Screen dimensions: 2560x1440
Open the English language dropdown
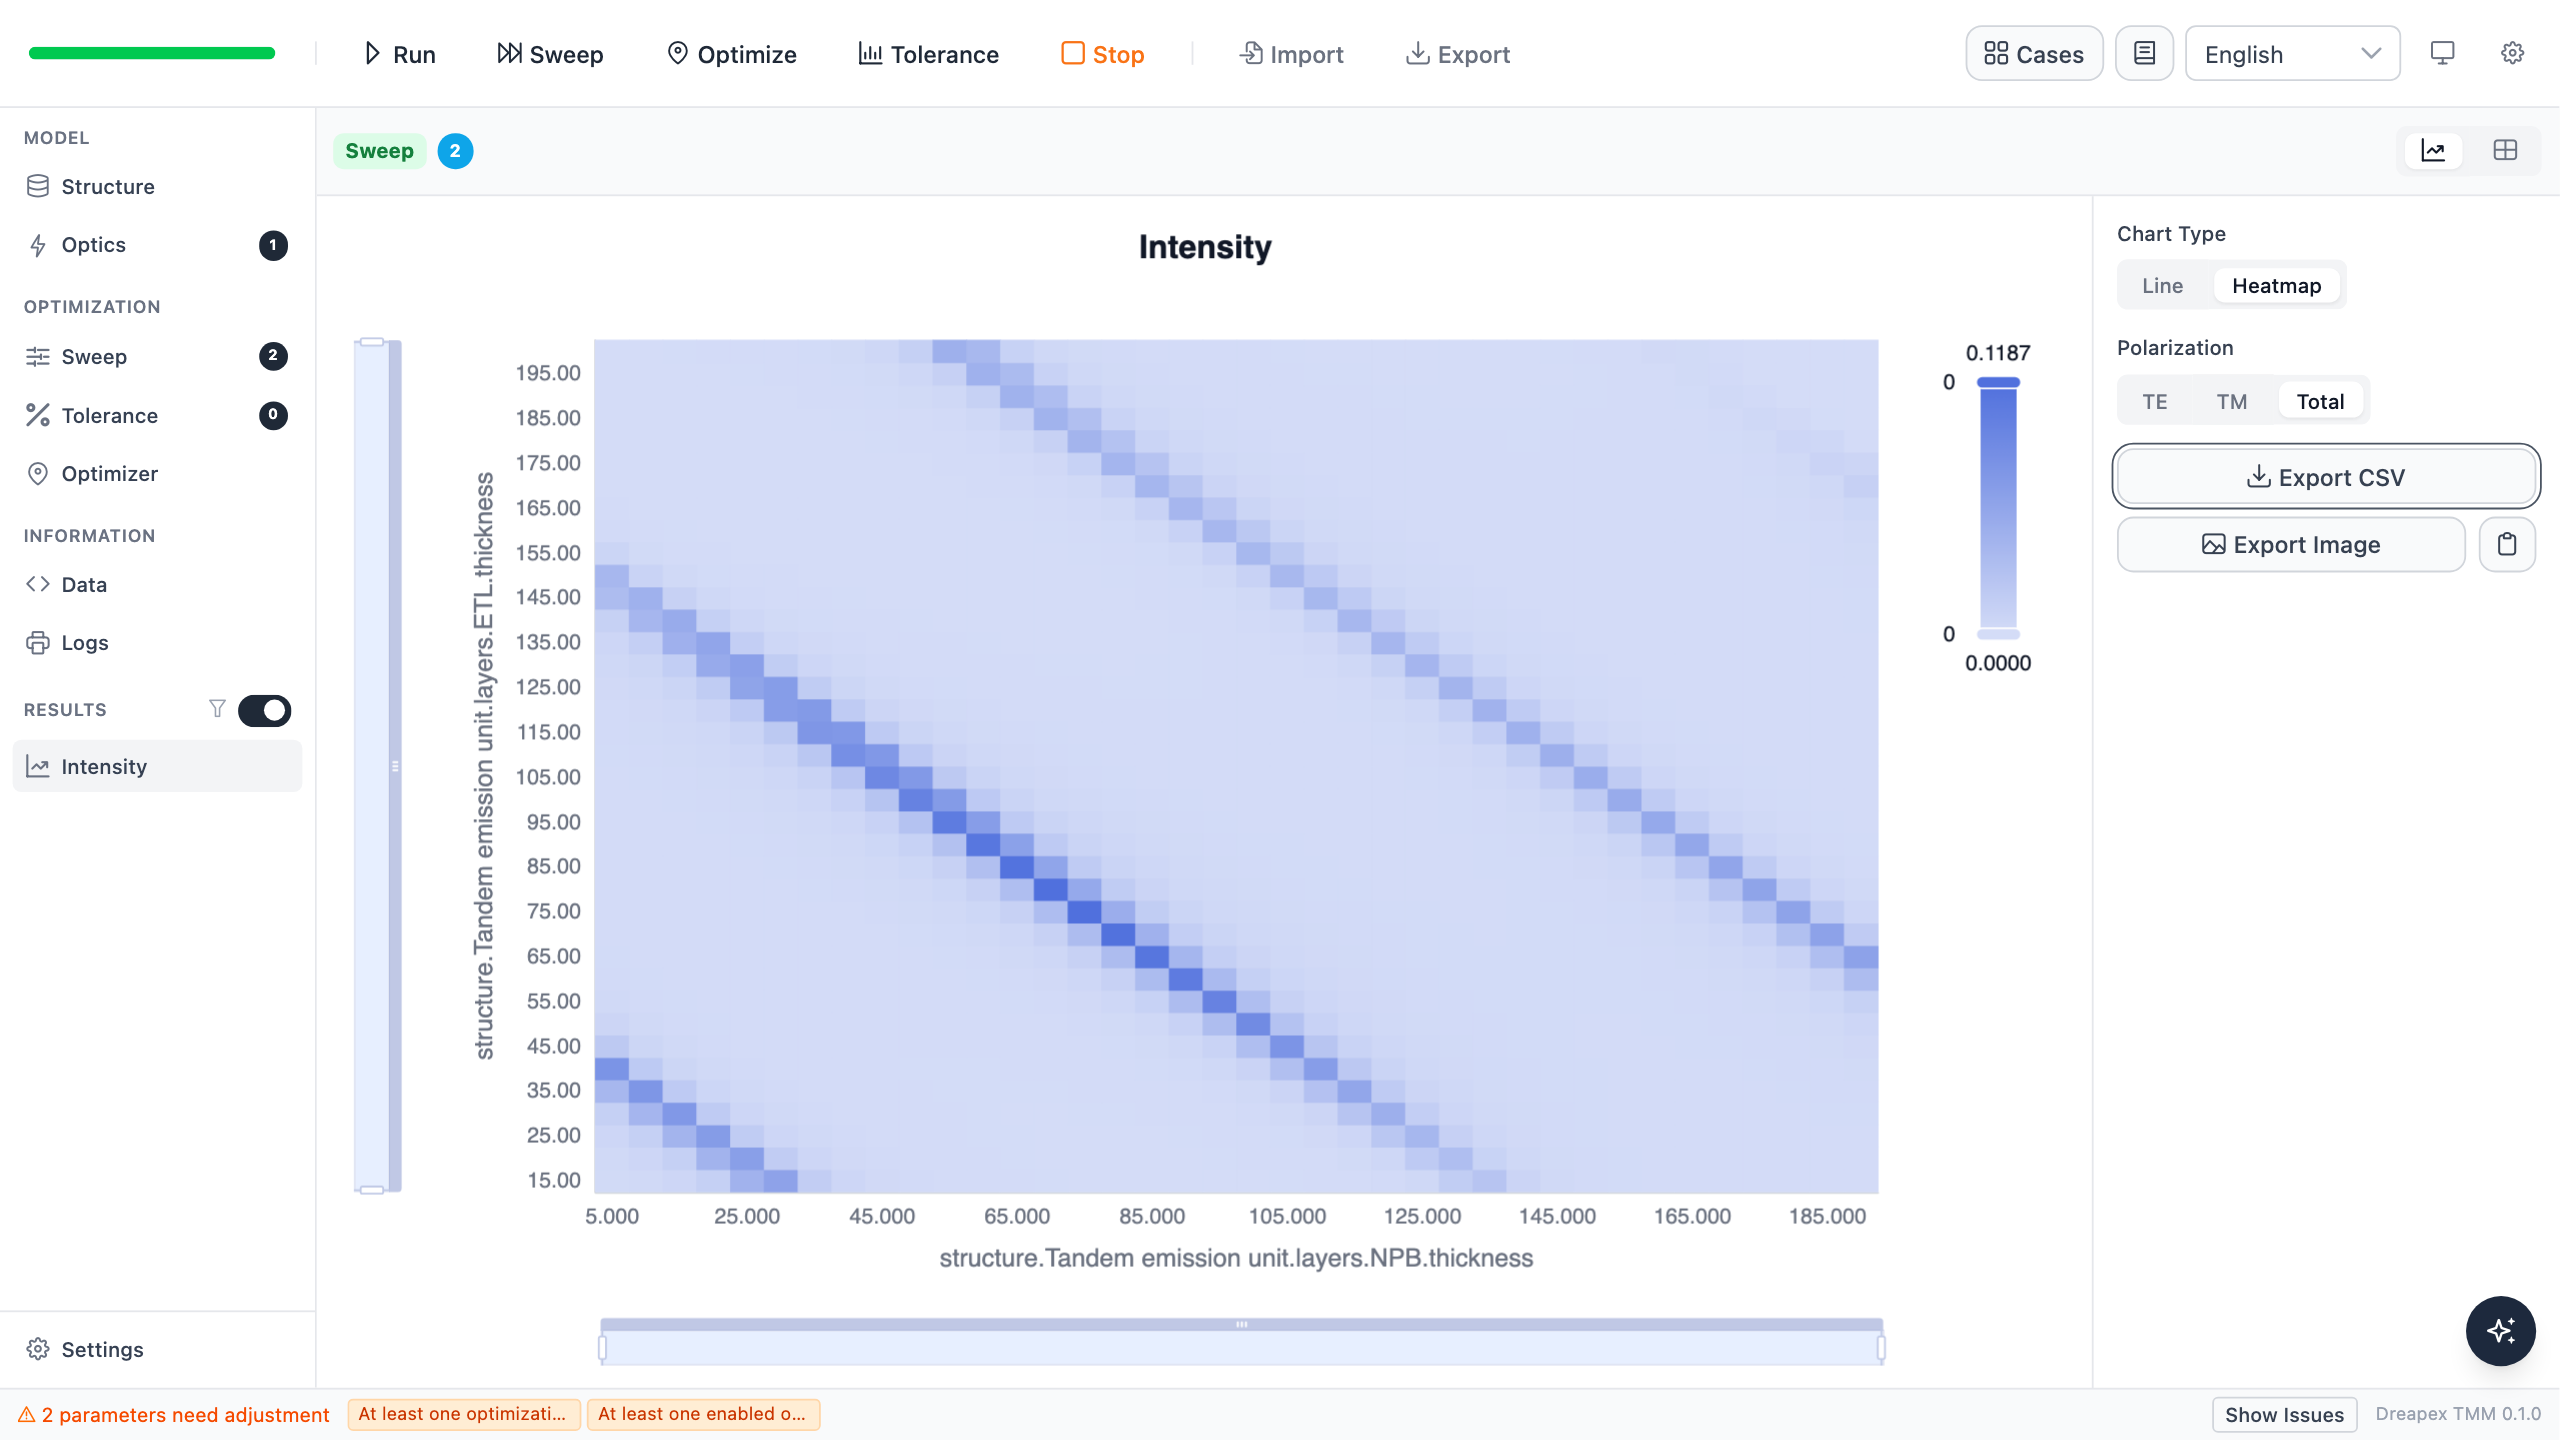pyautogui.click(x=2292, y=54)
